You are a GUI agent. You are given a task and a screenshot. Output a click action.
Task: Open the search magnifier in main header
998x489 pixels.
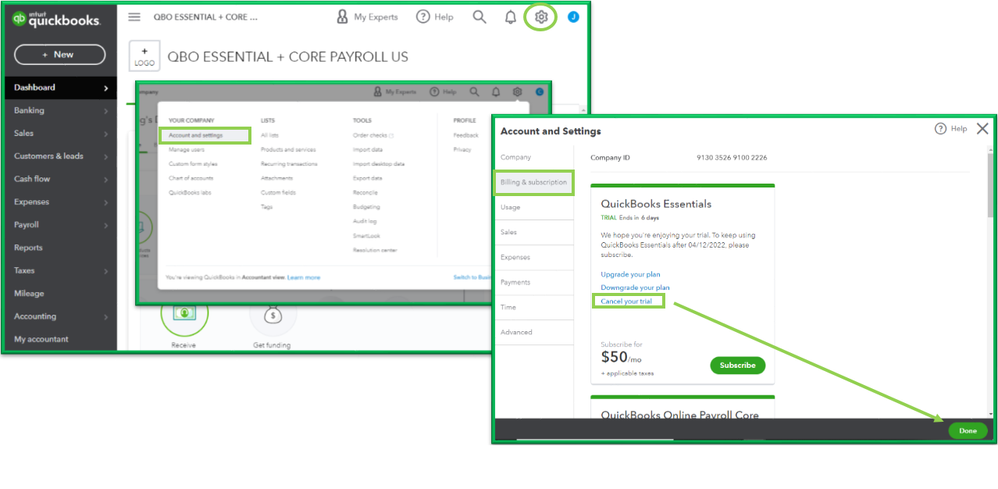pos(479,17)
